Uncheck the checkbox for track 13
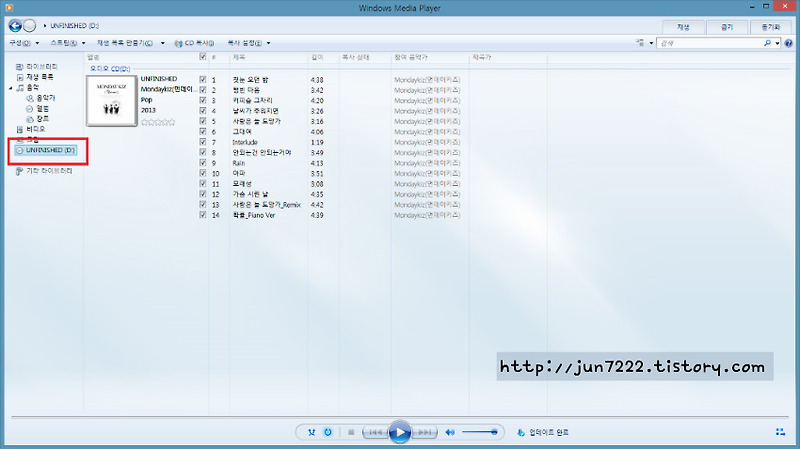The image size is (800, 449). point(203,205)
